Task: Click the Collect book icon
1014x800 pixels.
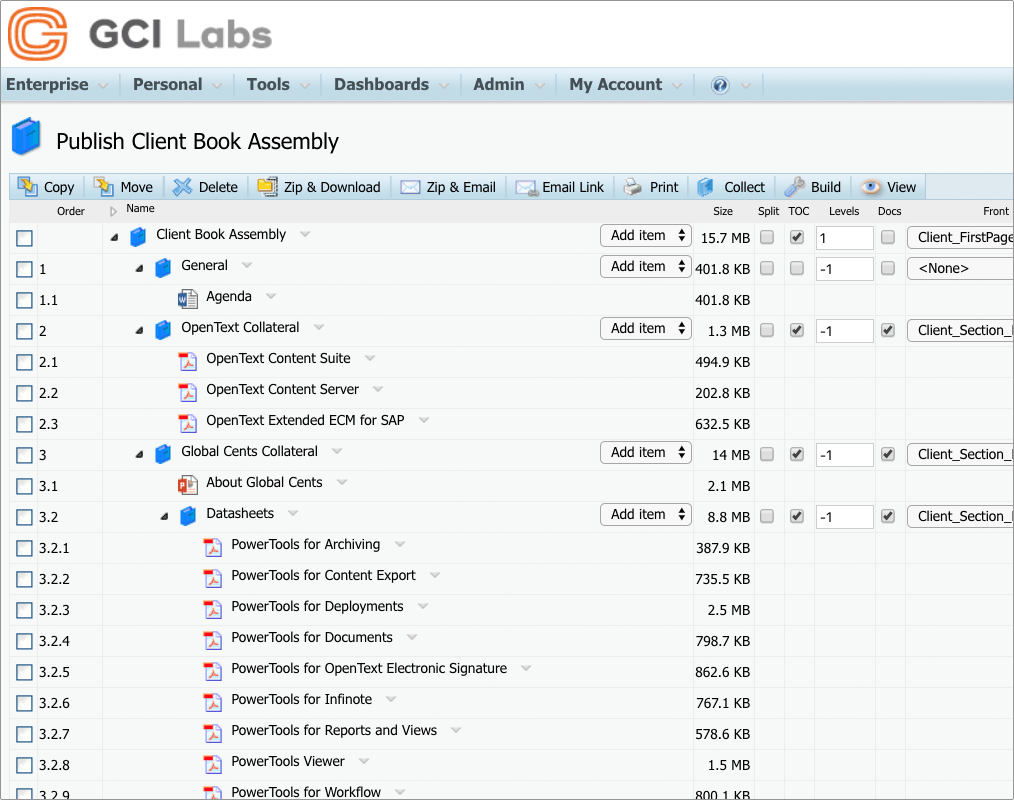Action: [706, 187]
